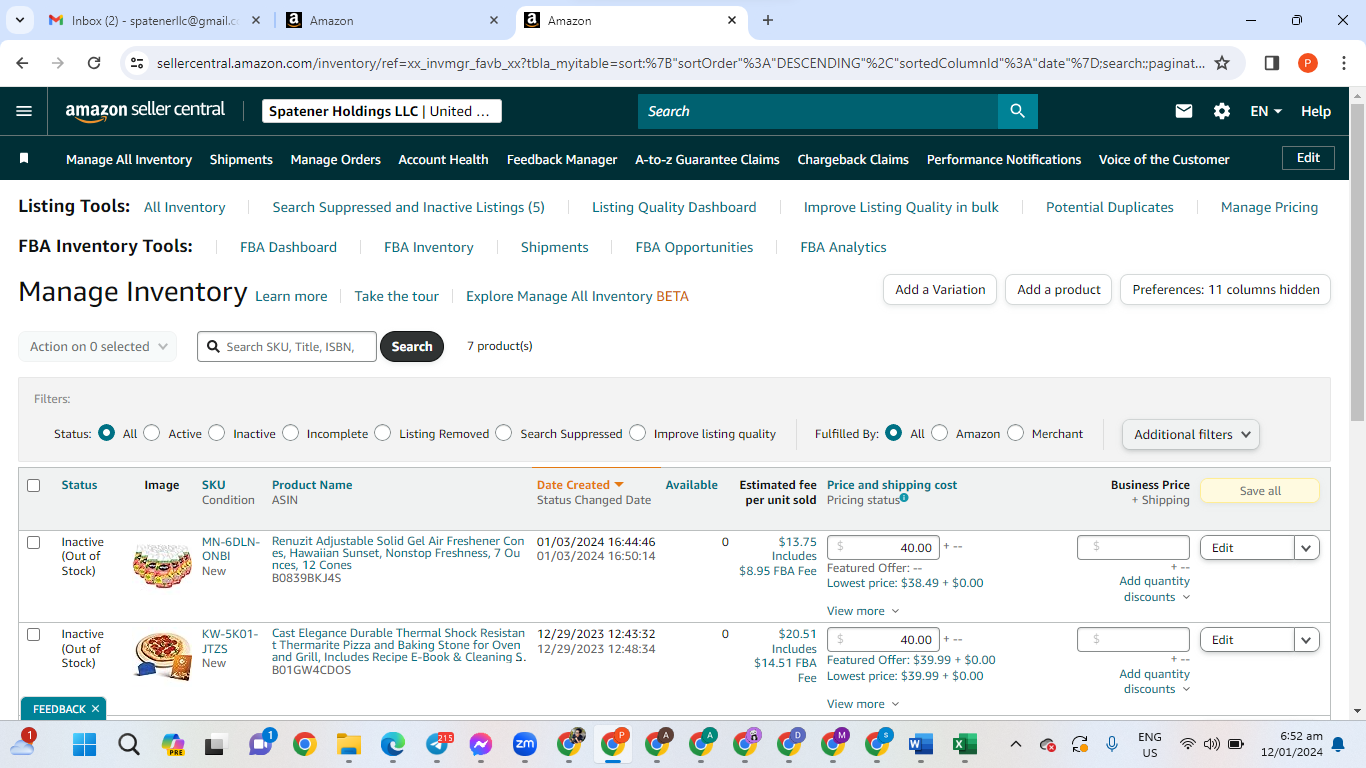Viewport: 1366px width, 768px height.
Task: Reload the page with the refresh icon
Action: point(94,63)
